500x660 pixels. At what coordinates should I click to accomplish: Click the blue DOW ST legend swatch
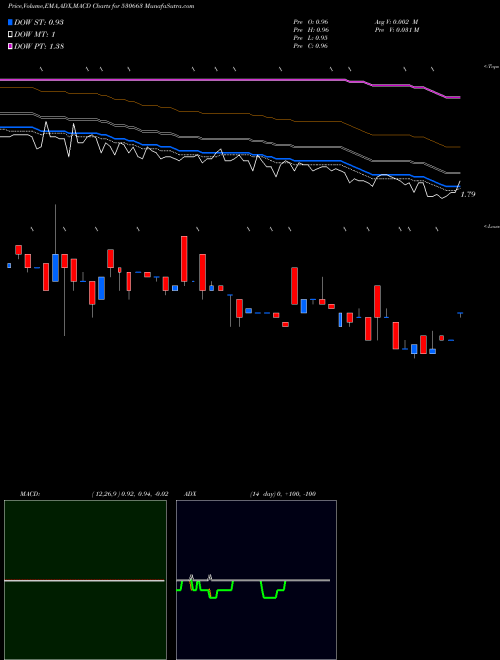tap(10, 22)
